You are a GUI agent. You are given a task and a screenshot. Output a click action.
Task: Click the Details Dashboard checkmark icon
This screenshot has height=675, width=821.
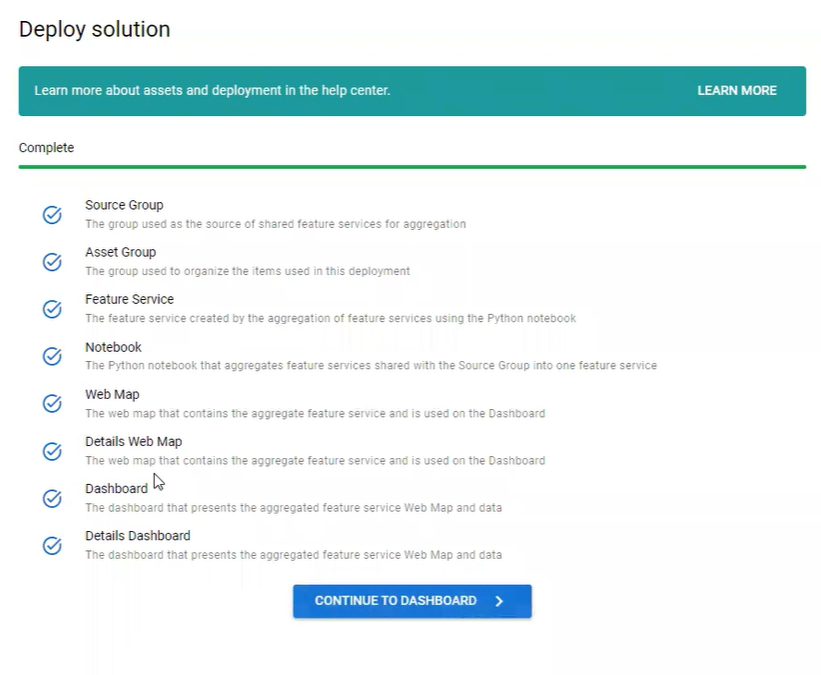pyautogui.click(x=52, y=545)
